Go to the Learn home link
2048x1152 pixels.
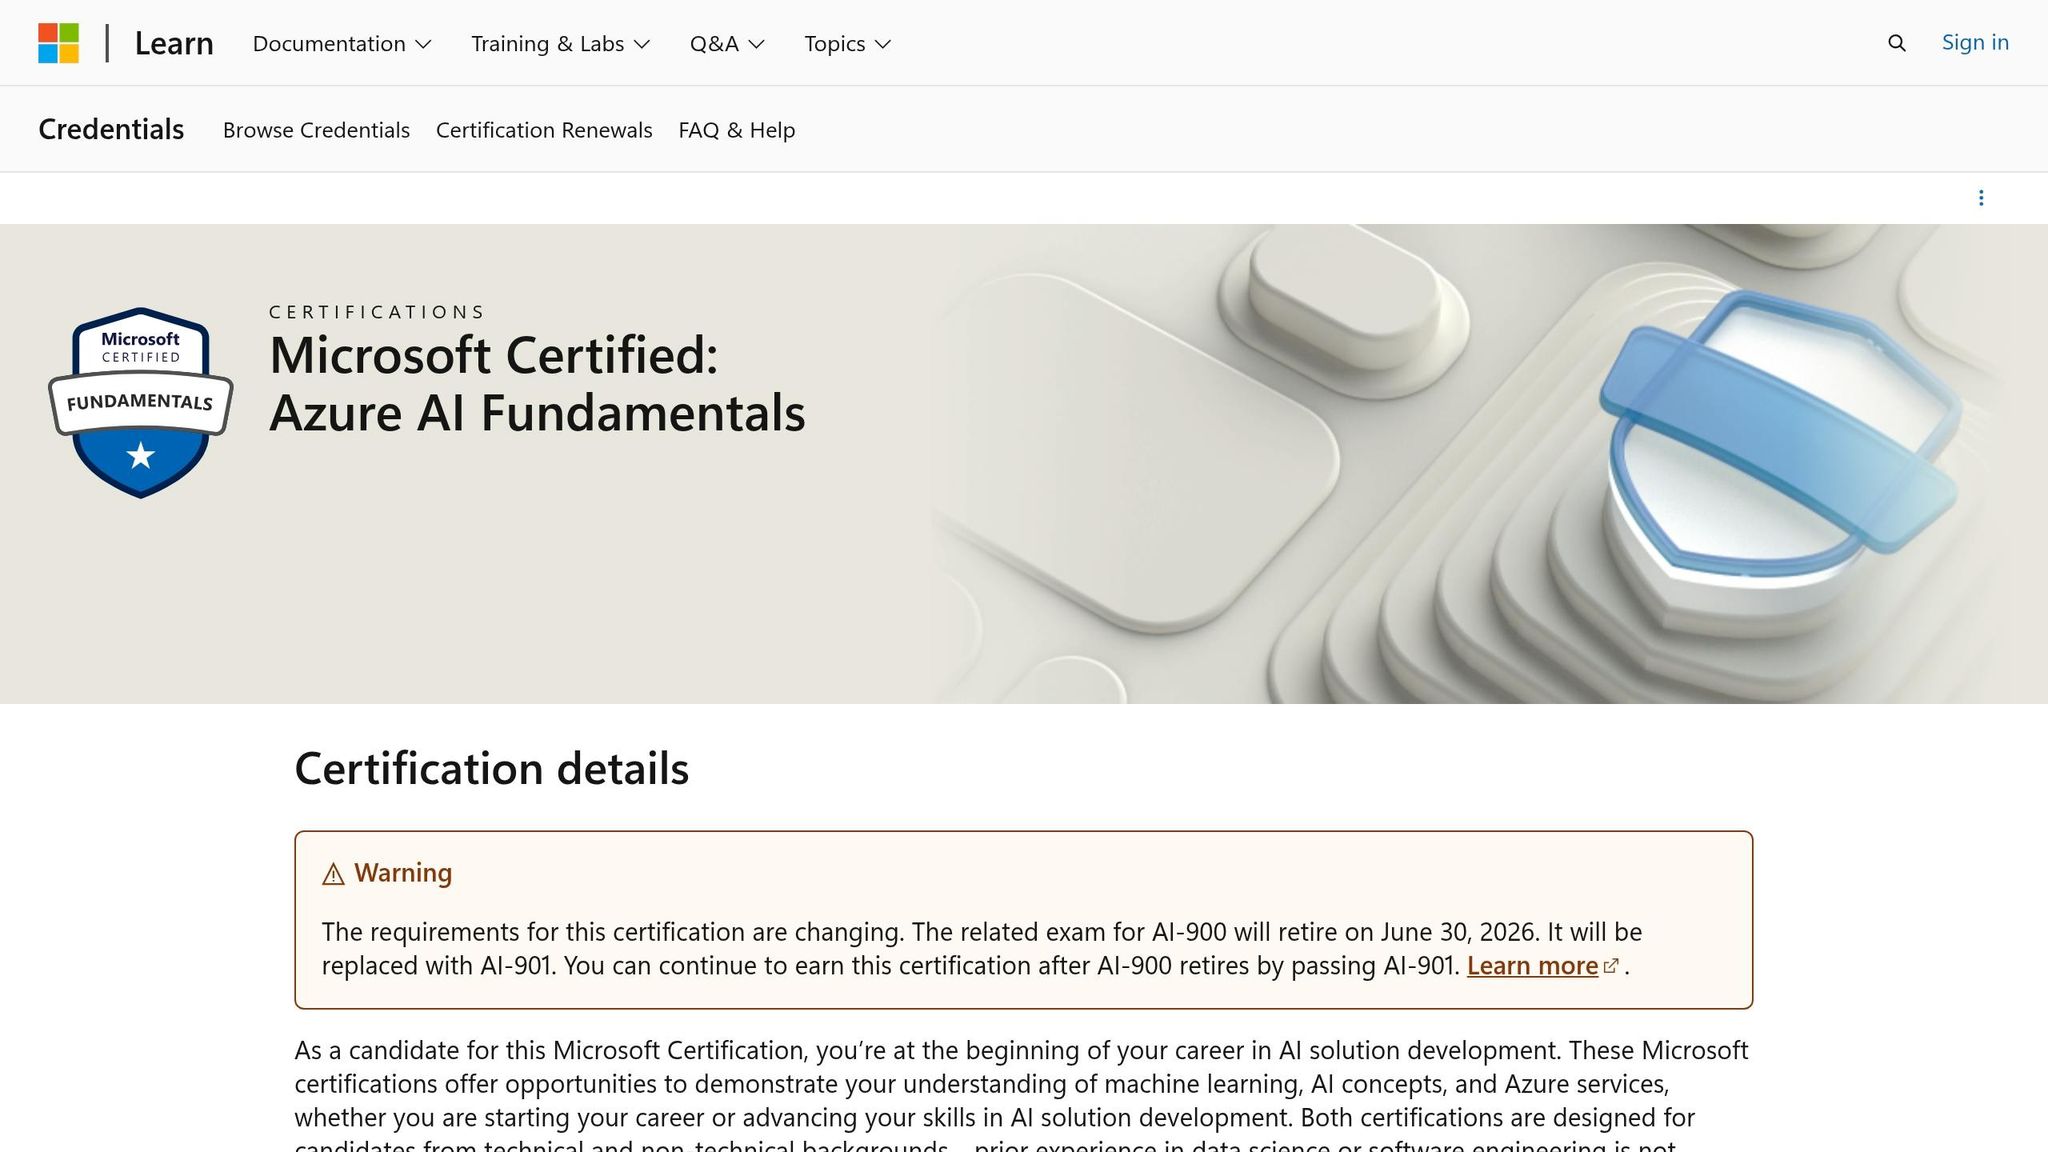[174, 43]
